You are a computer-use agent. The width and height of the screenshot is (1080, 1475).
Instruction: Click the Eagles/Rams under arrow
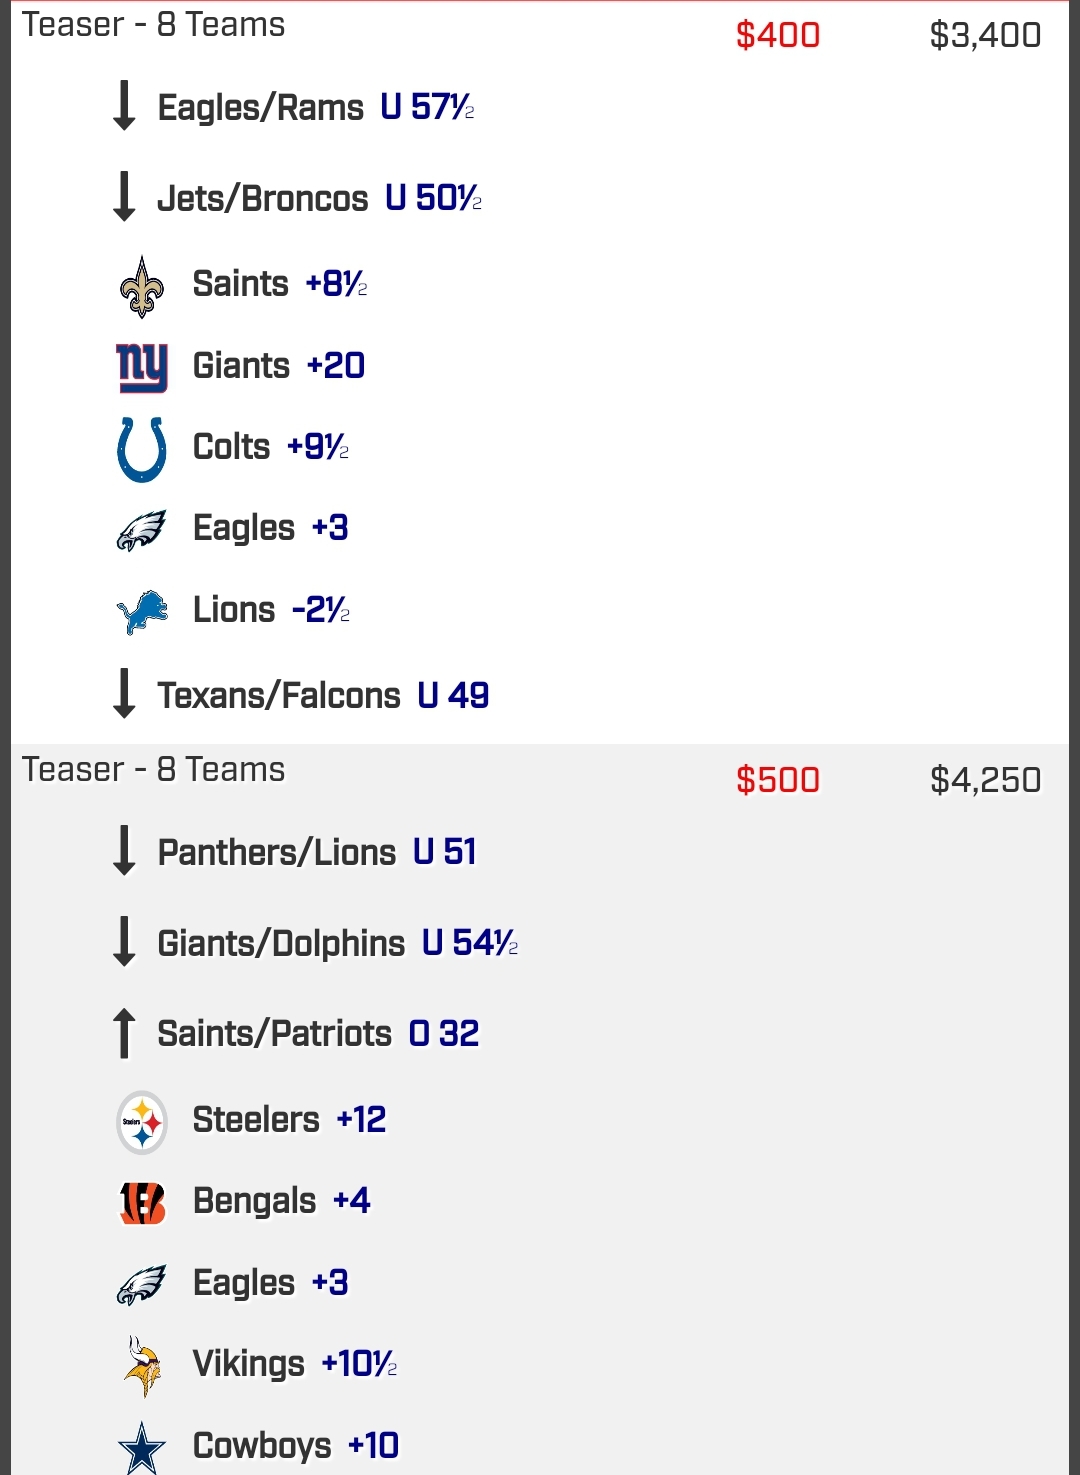[124, 106]
